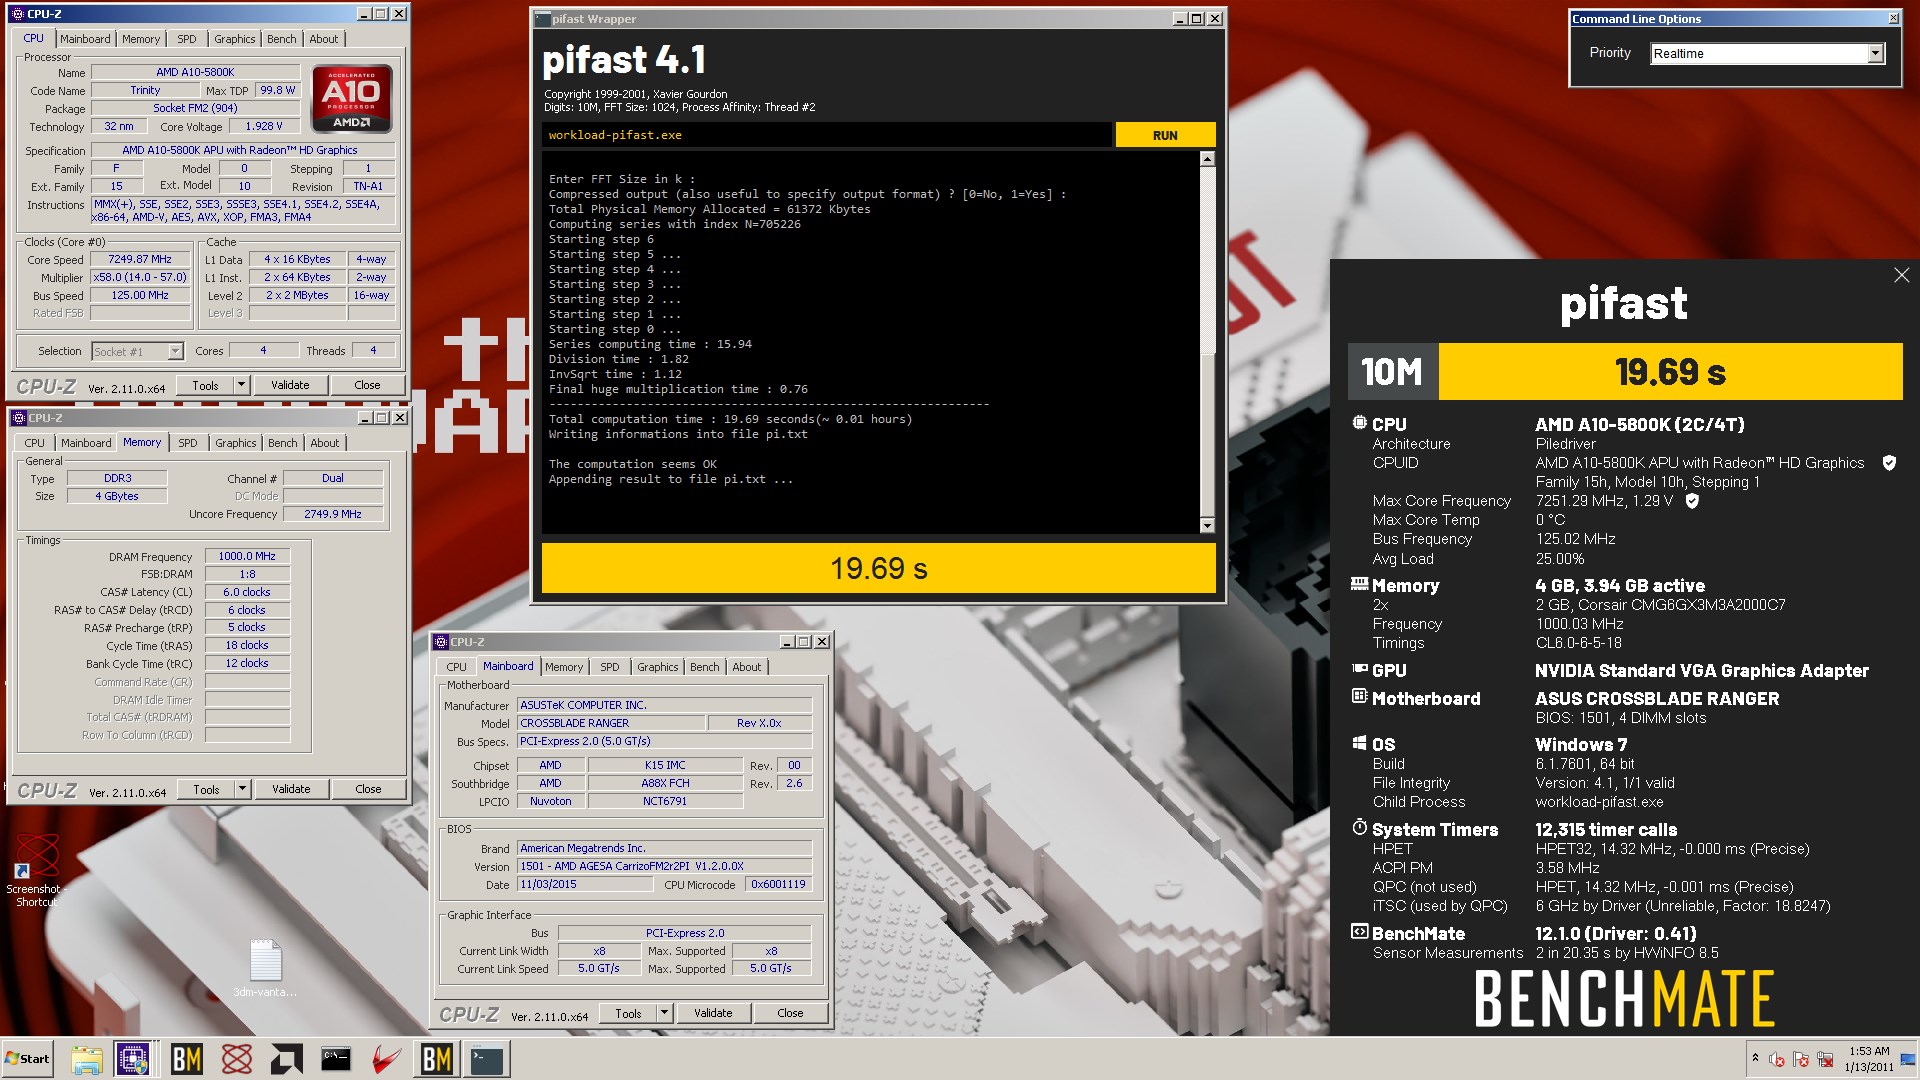
Task: Click the AMD A10 processor logo in CPU-Z
Action: (351, 99)
